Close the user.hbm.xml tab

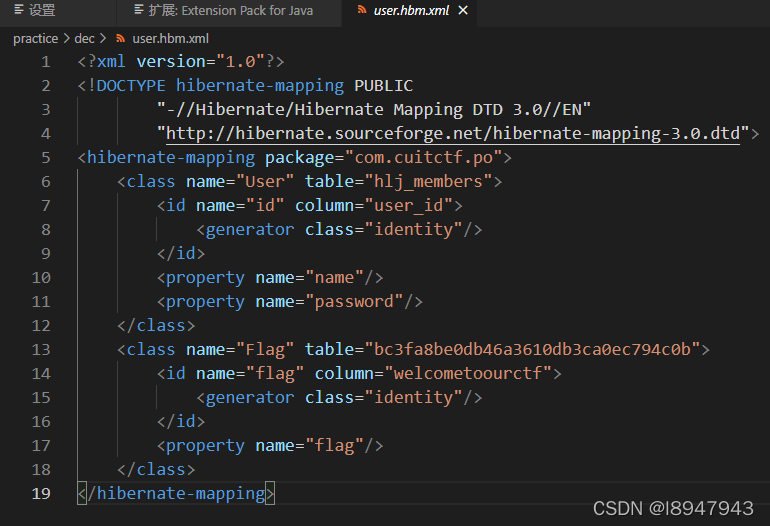(x=463, y=10)
